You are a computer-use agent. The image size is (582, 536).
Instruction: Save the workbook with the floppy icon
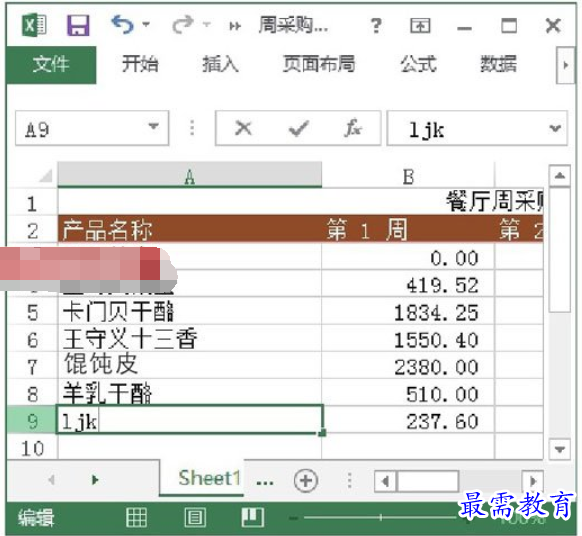[x=78, y=25]
